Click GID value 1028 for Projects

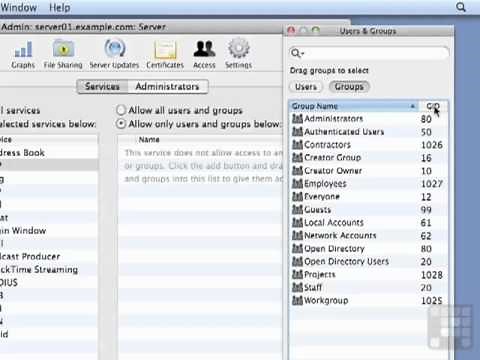432,275
